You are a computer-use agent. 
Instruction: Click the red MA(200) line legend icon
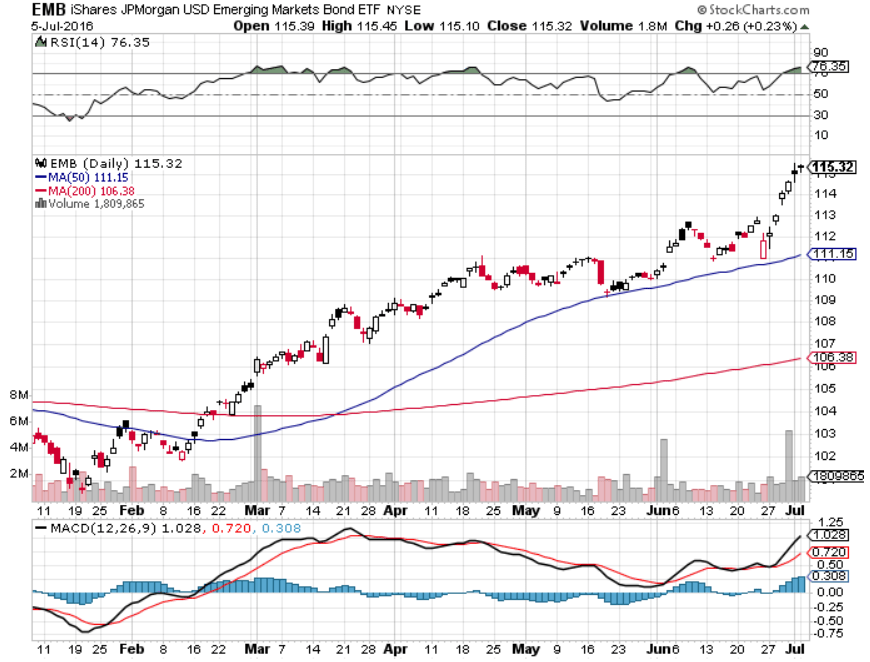coord(41,190)
